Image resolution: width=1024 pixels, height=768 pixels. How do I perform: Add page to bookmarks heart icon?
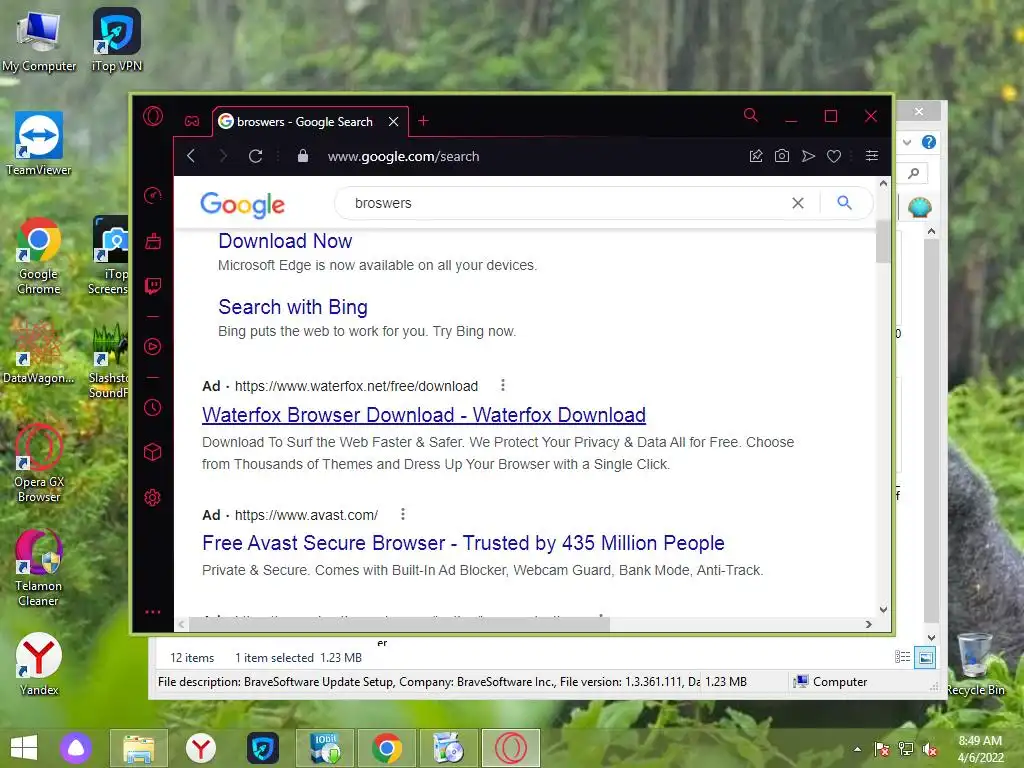[x=834, y=156]
